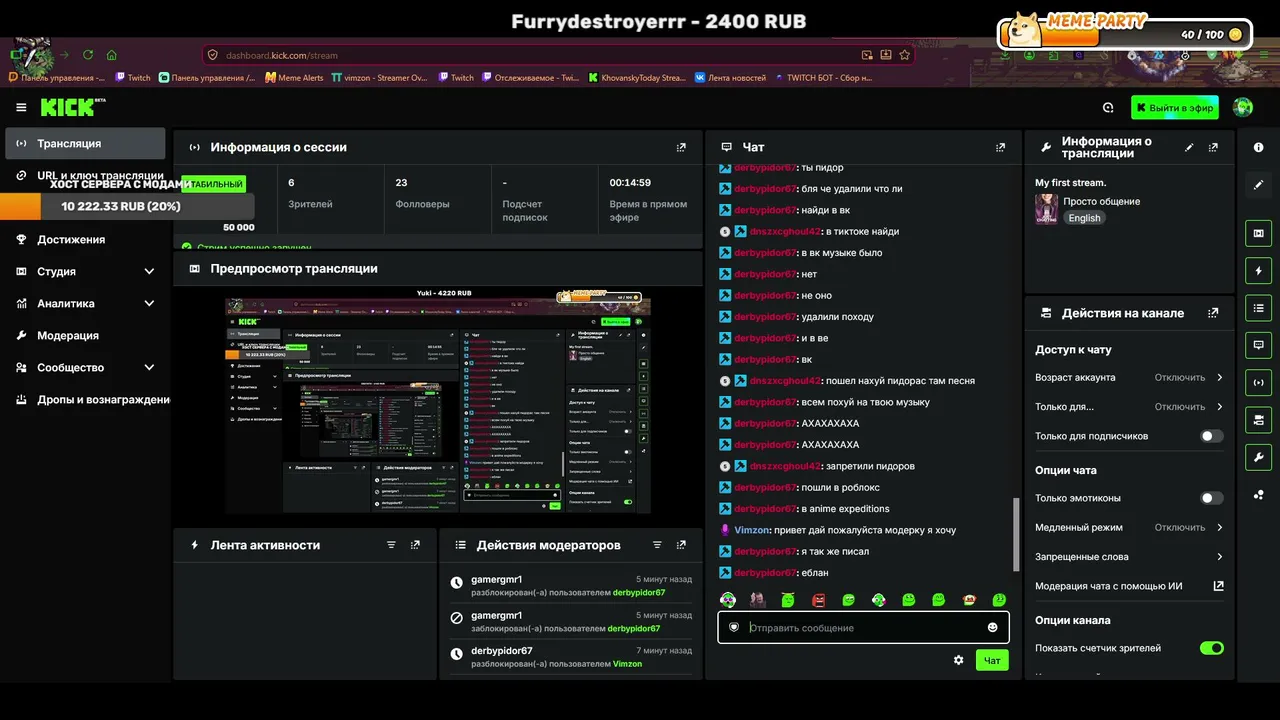Toggle the activity feed lightning widget in the right sidebar
The width and height of the screenshot is (1280, 720).
[x=1258, y=270]
